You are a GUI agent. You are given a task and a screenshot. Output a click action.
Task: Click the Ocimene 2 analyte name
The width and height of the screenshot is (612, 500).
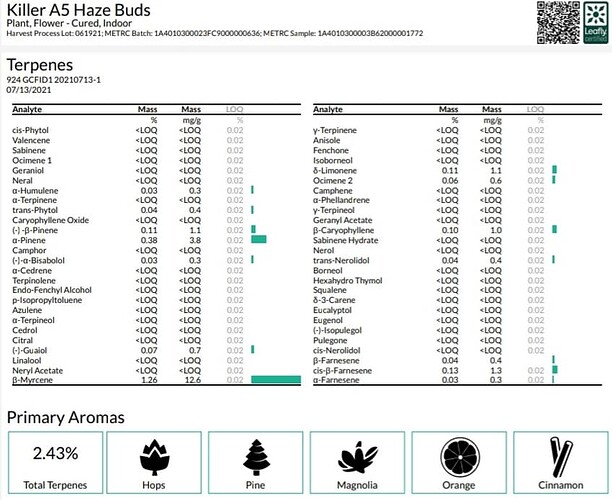(x=333, y=180)
